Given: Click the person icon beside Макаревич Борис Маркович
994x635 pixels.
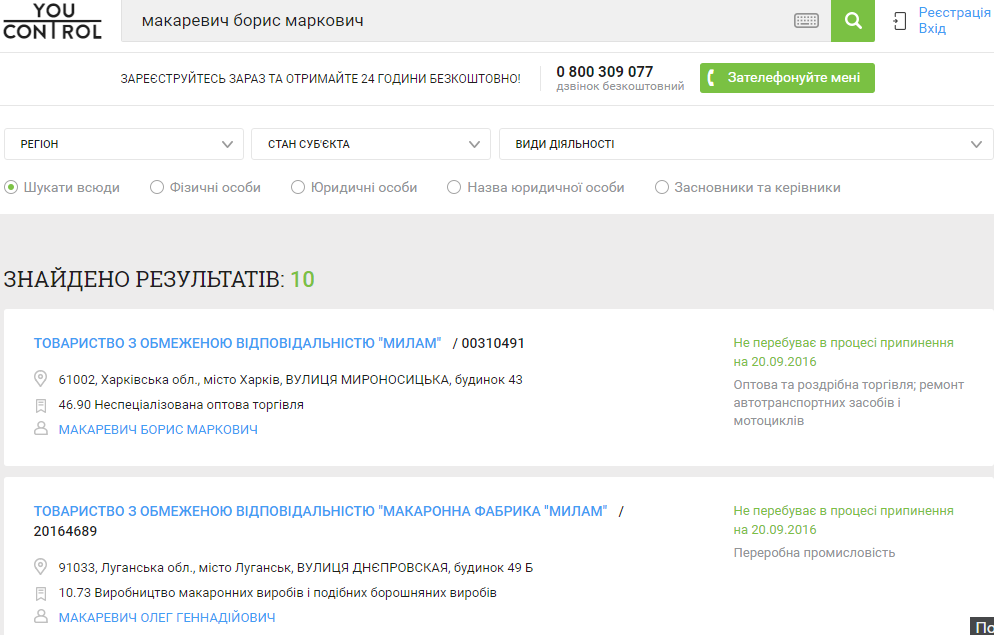Looking at the screenshot, I should coord(41,429).
